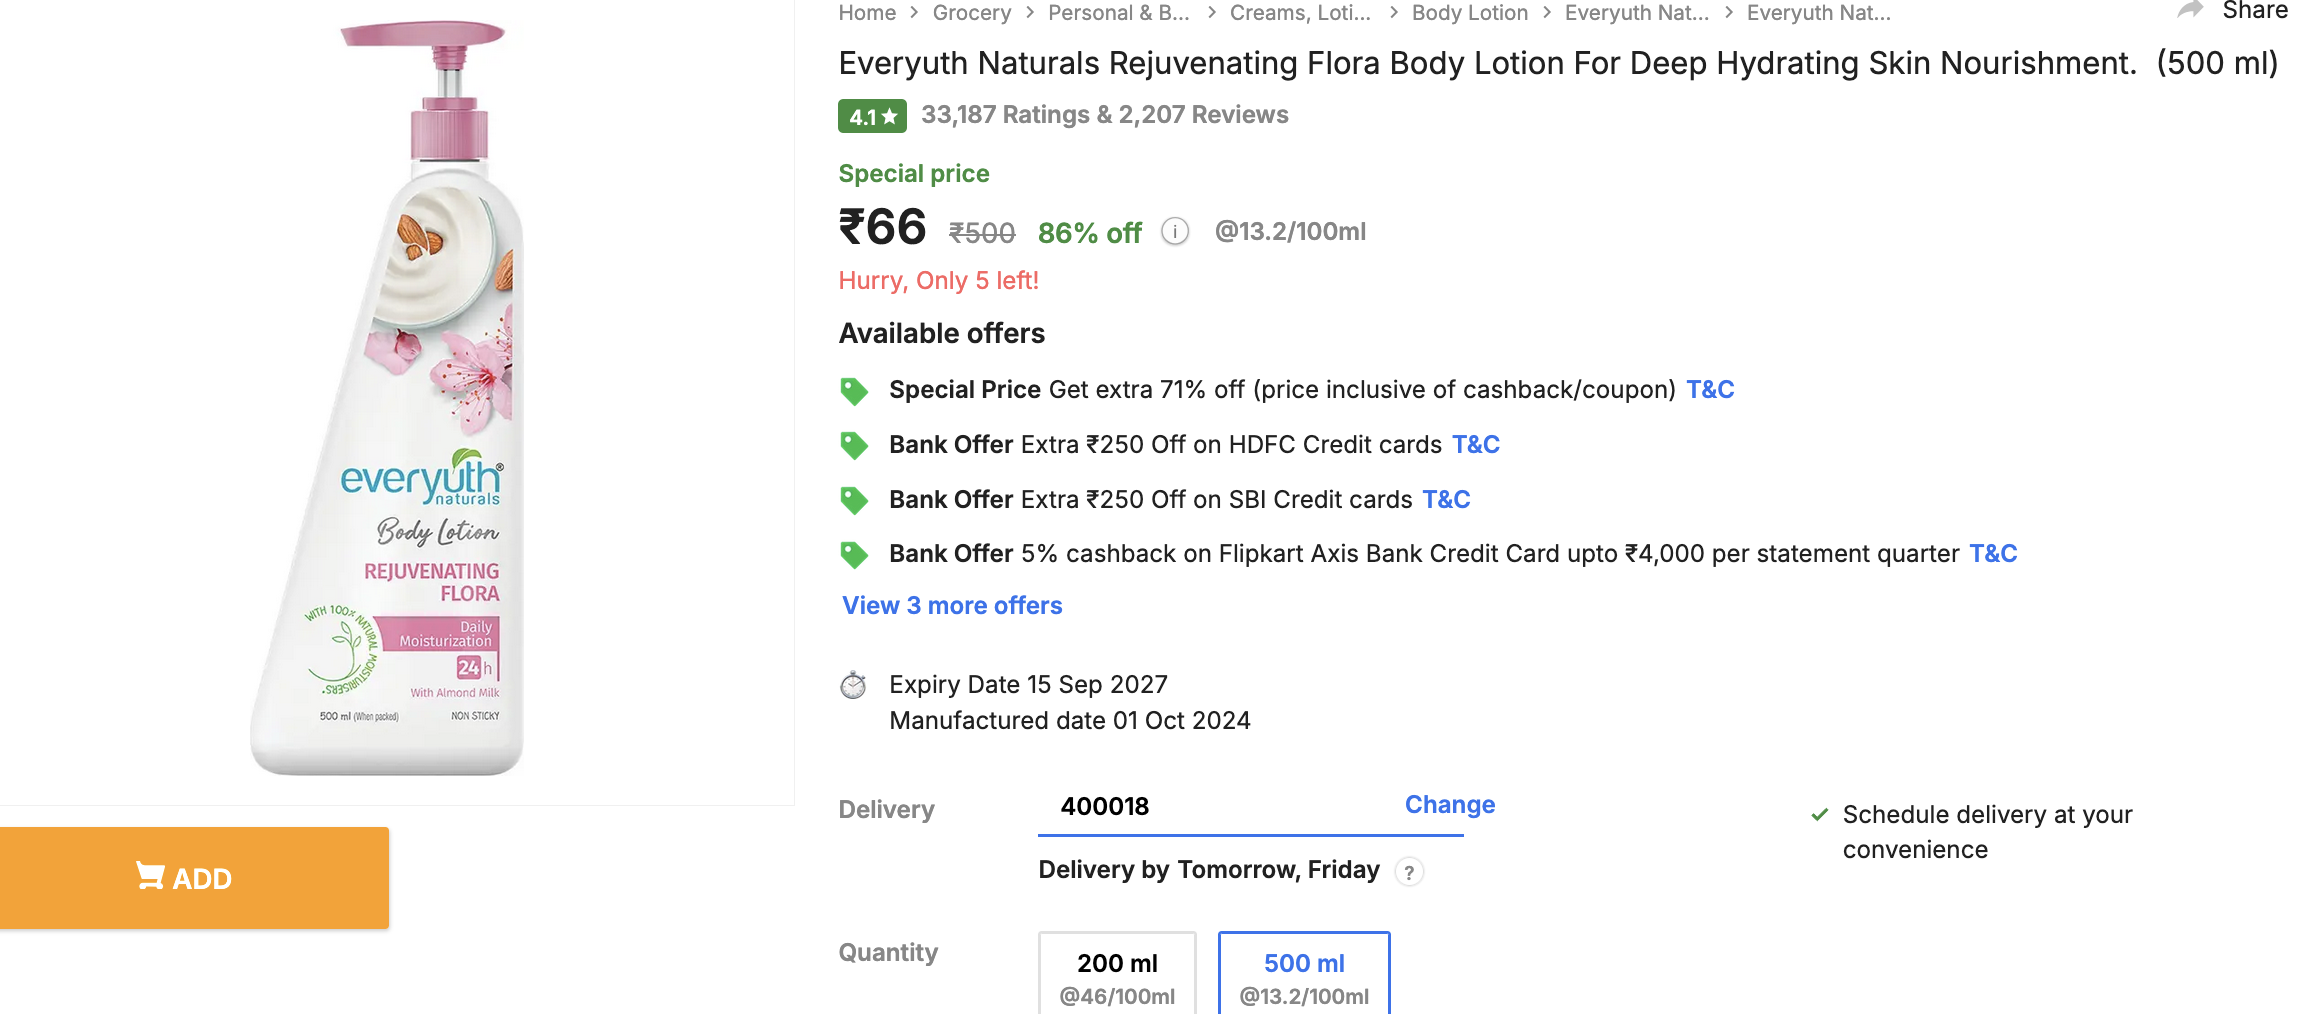Image resolution: width=2300 pixels, height=1014 pixels.
Task: Click the Special Price offer tag icon
Action: click(854, 391)
